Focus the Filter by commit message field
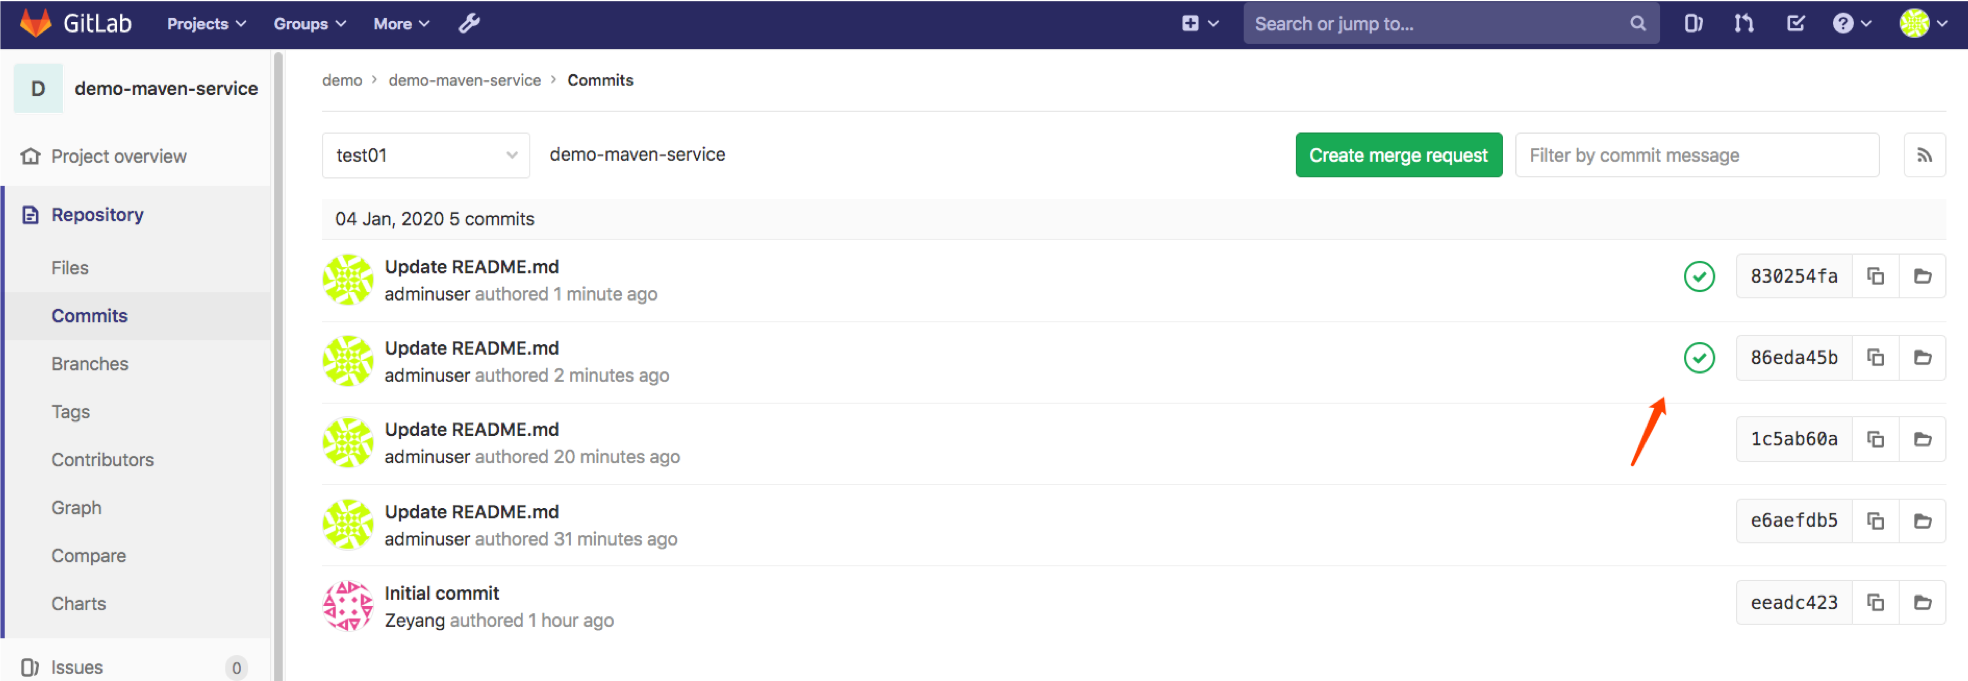The height and width of the screenshot is (681, 1968). [1697, 155]
